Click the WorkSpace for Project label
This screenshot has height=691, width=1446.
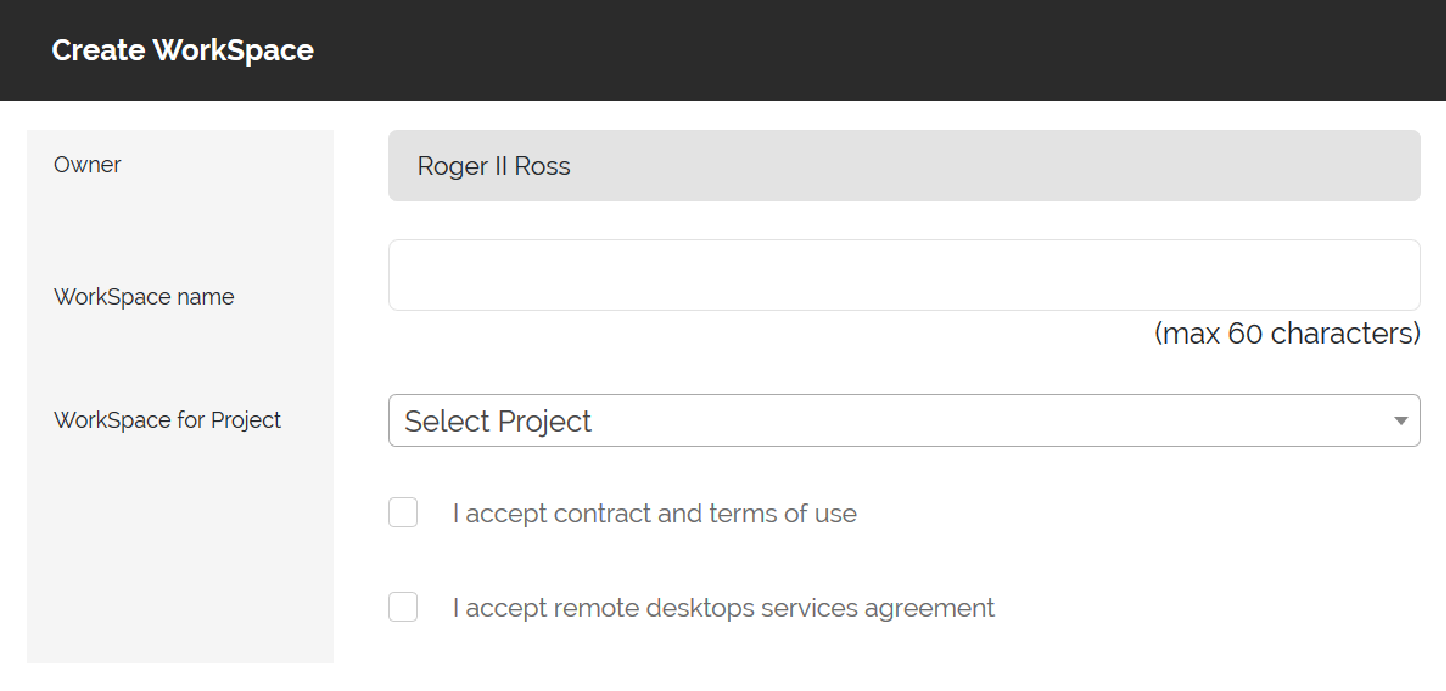pyautogui.click(x=168, y=420)
